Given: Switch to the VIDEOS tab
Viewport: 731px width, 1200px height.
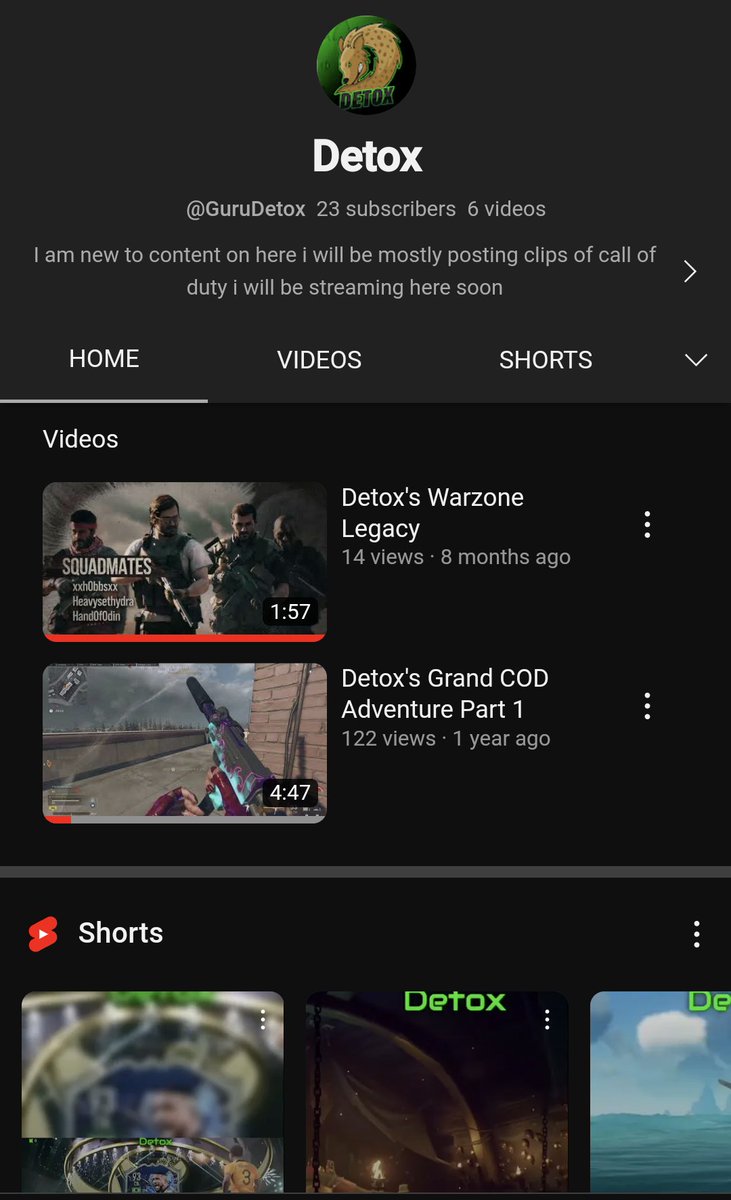Looking at the screenshot, I should click(x=319, y=360).
